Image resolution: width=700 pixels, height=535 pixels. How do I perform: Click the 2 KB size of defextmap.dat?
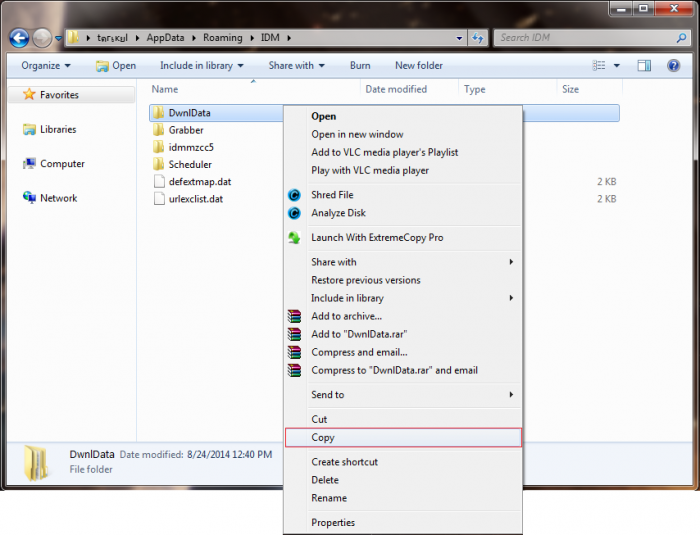pos(607,182)
